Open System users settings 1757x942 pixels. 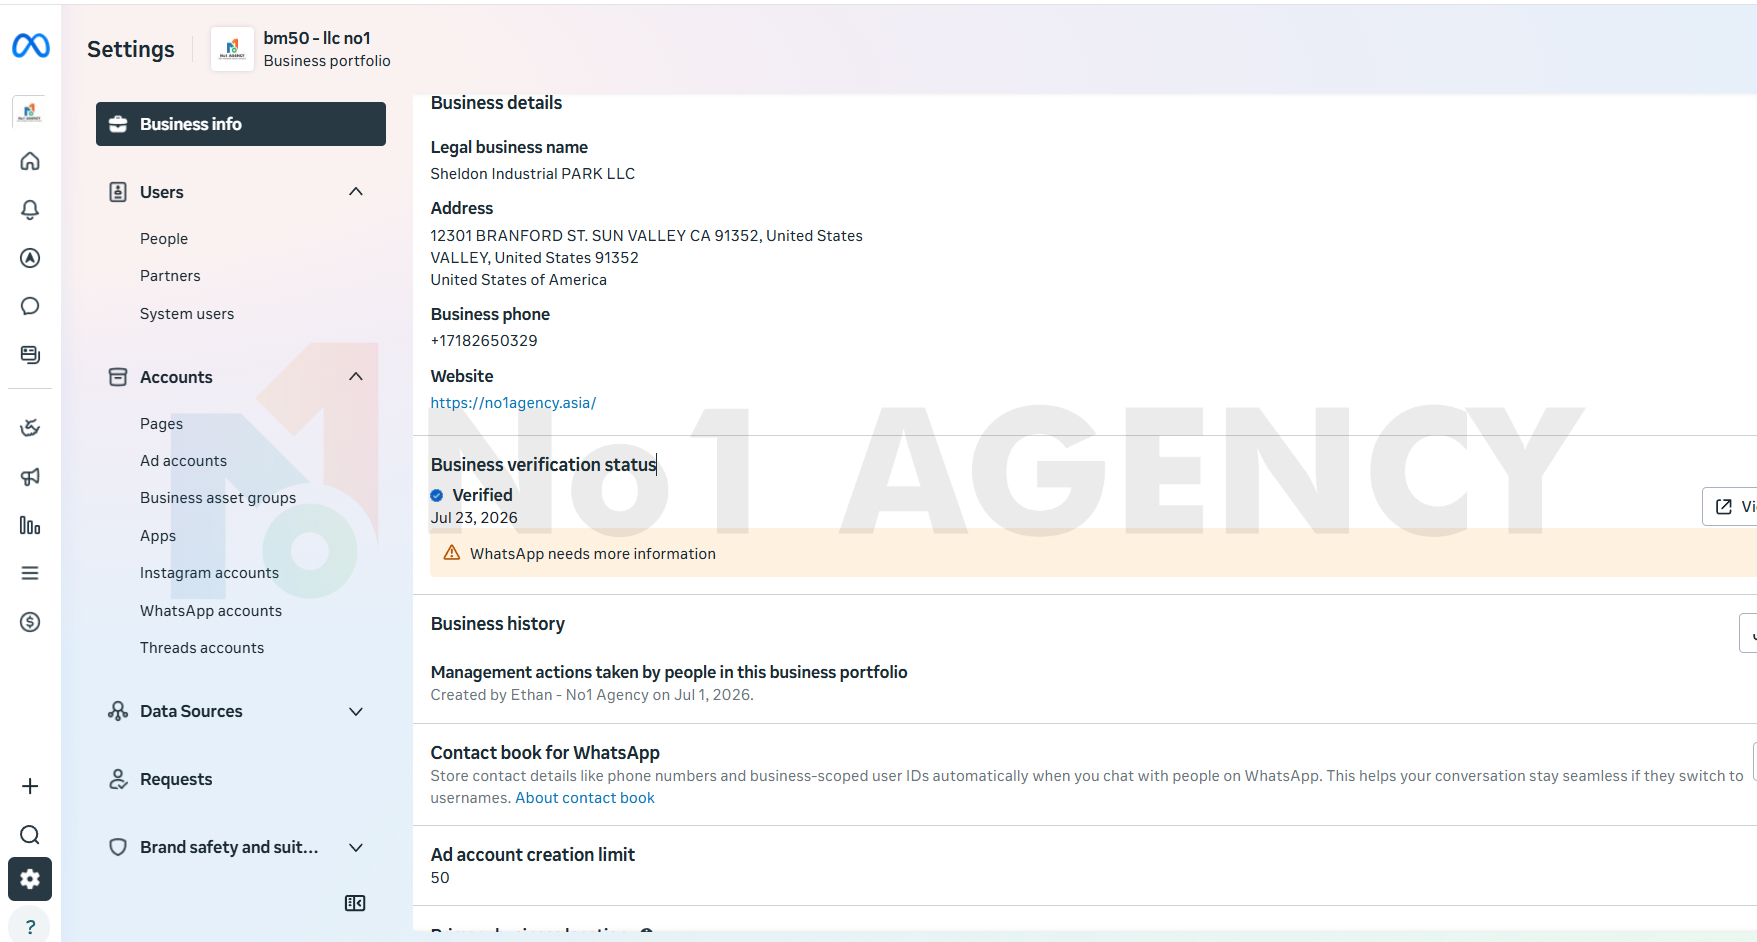187,314
